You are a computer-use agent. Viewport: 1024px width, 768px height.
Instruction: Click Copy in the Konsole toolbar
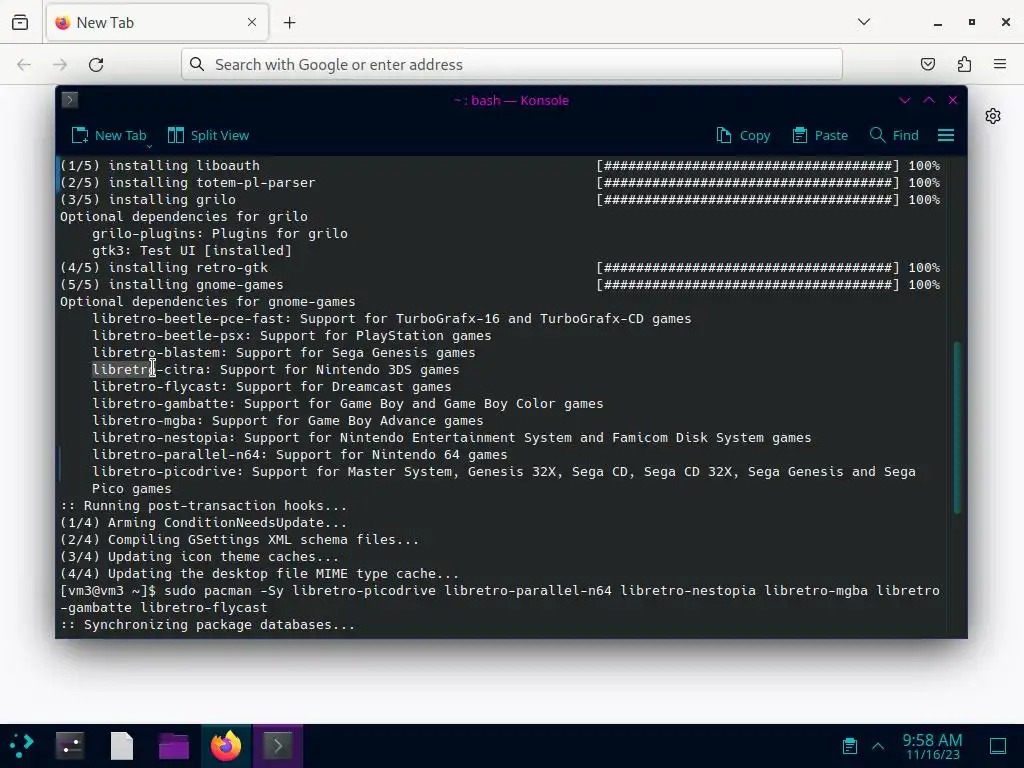(743, 135)
